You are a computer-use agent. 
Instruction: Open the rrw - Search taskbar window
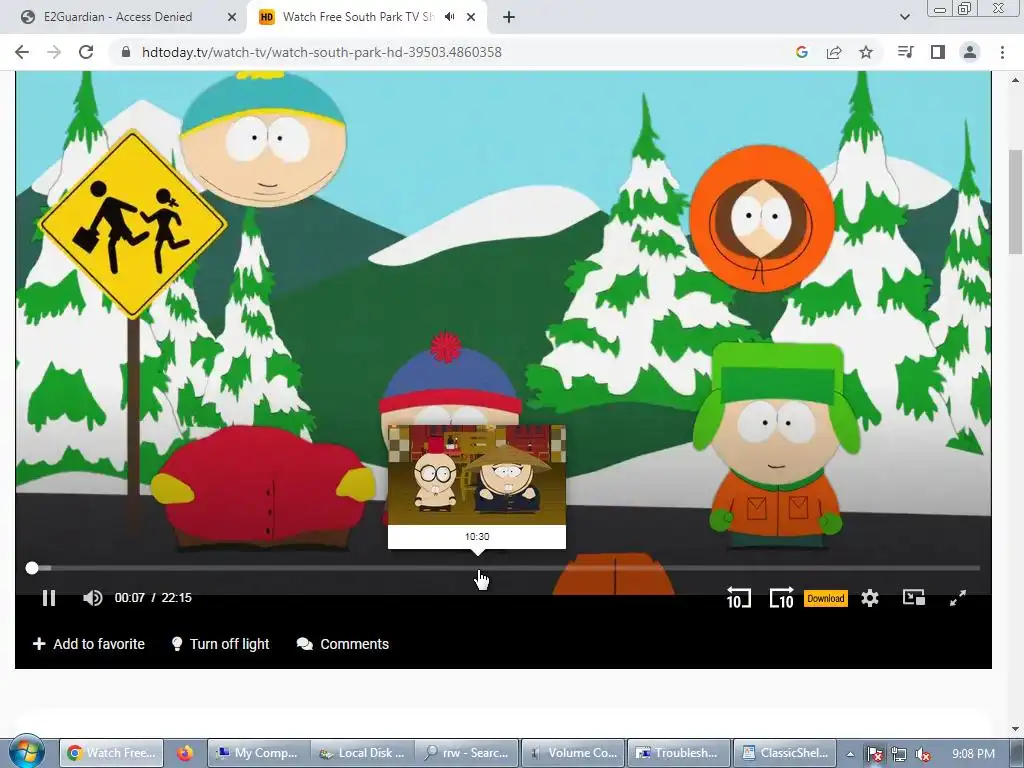click(x=467, y=753)
